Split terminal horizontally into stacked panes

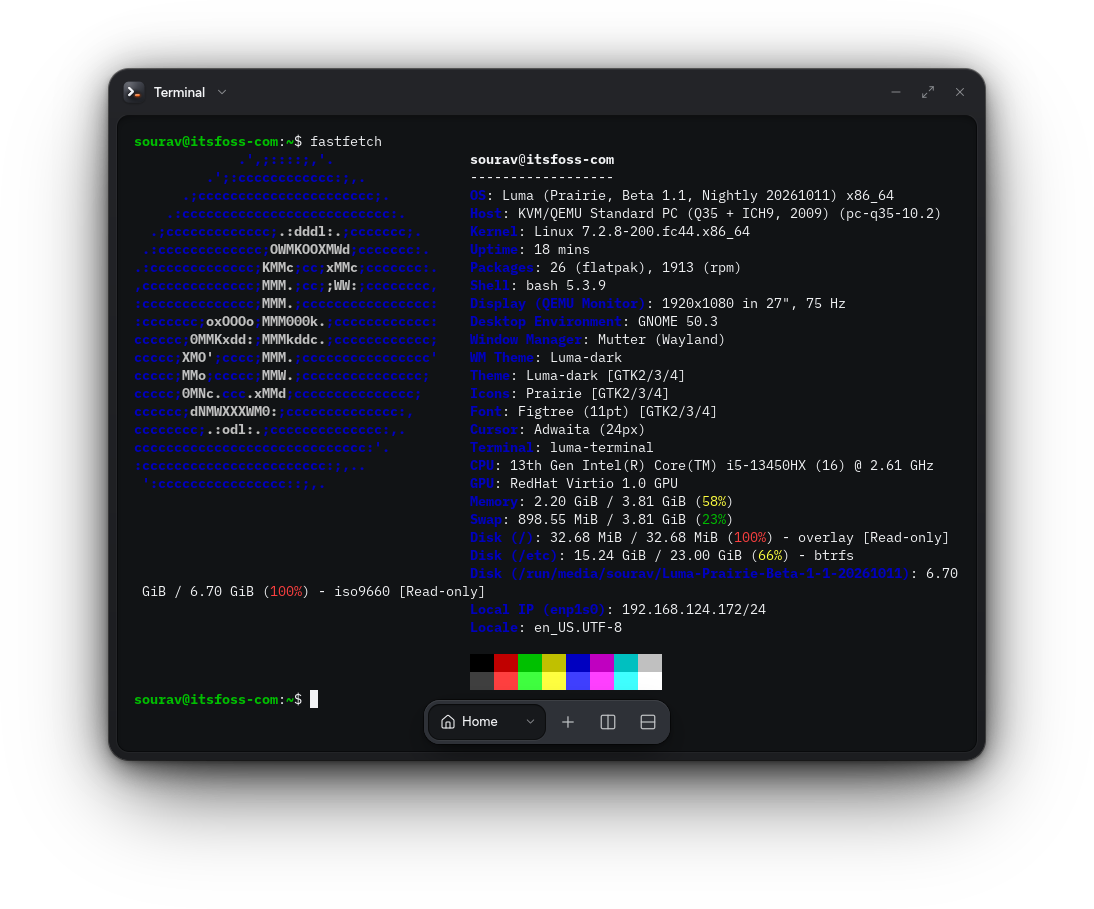tap(647, 722)
